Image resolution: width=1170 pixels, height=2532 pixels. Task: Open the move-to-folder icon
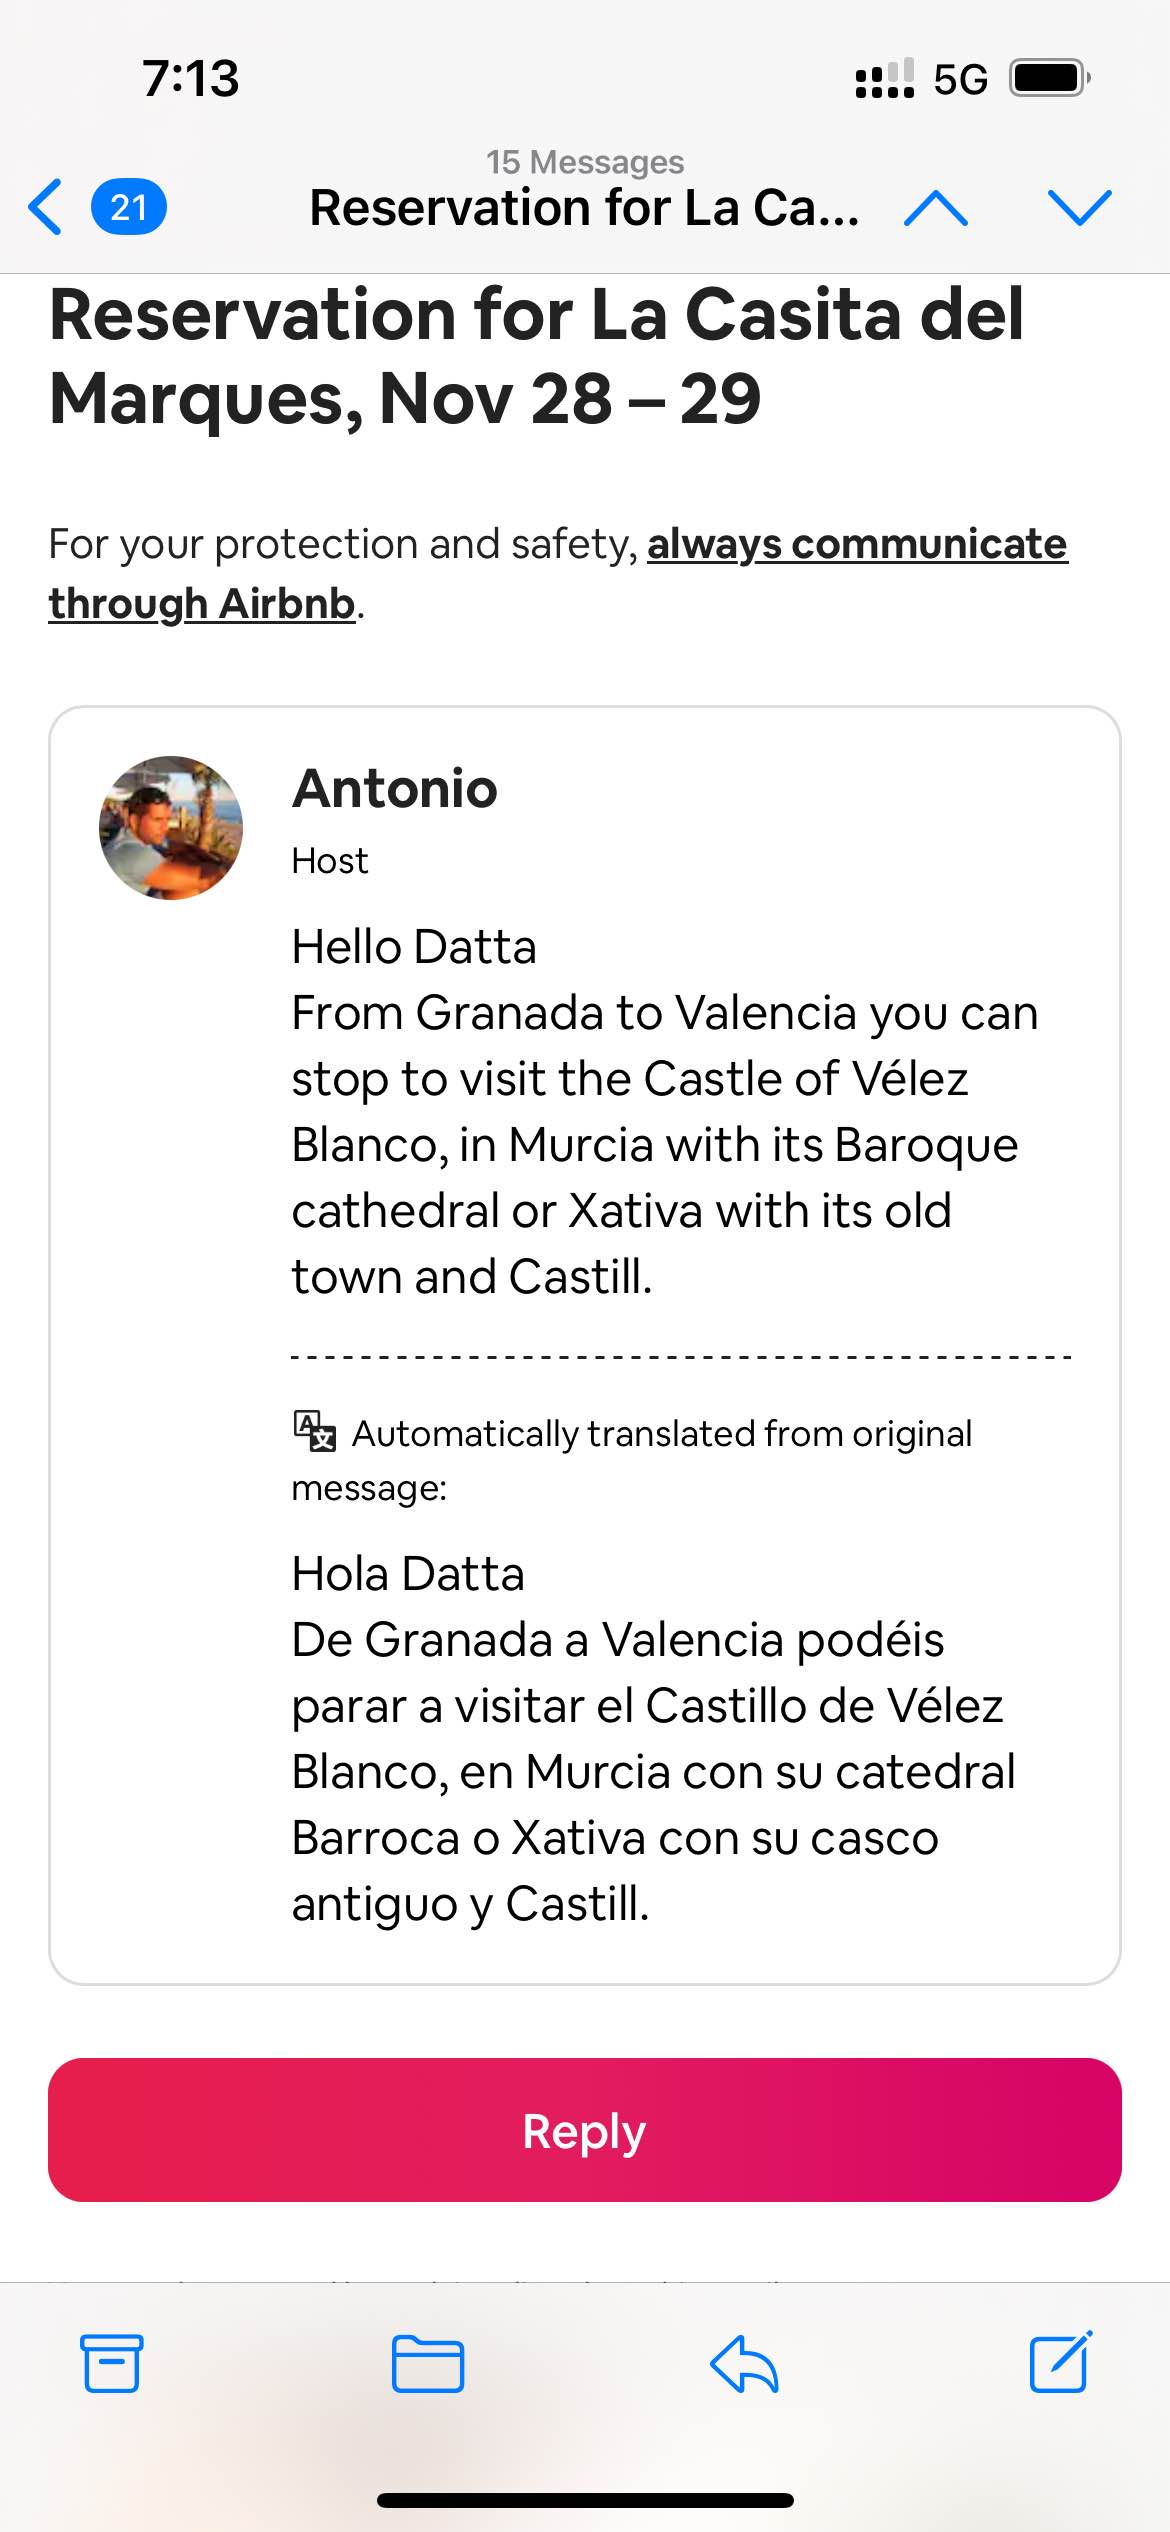point(427,2363)
